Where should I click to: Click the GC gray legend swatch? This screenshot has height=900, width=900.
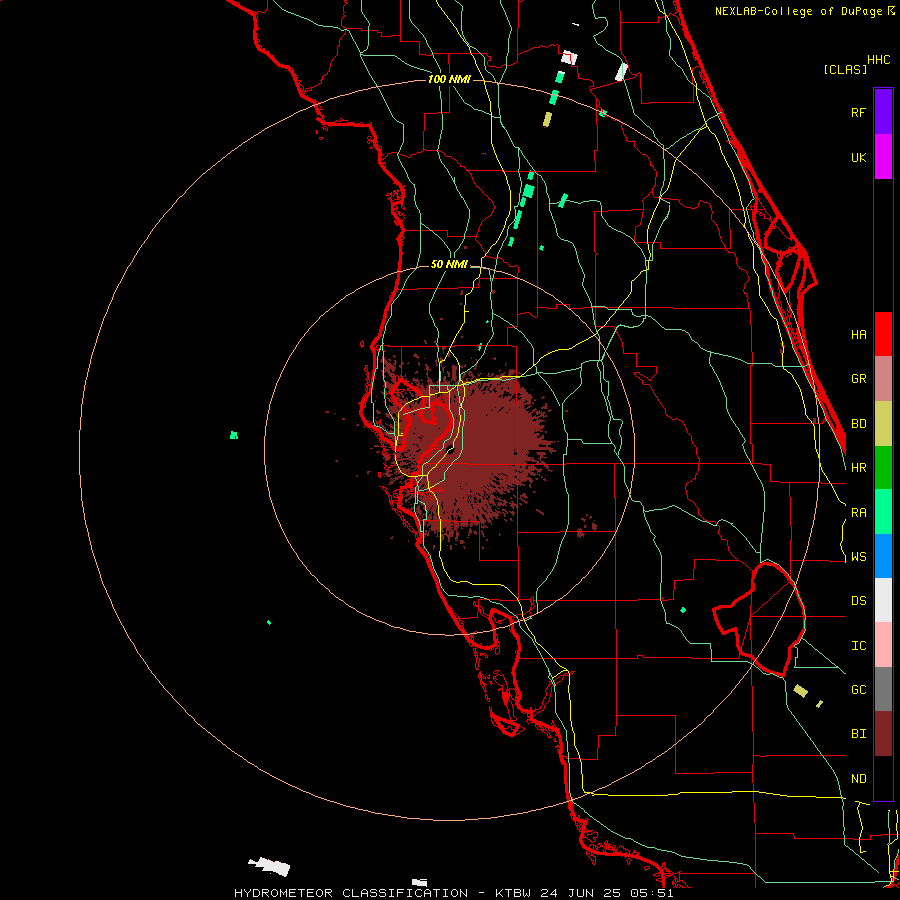click(x=883, y=689)
